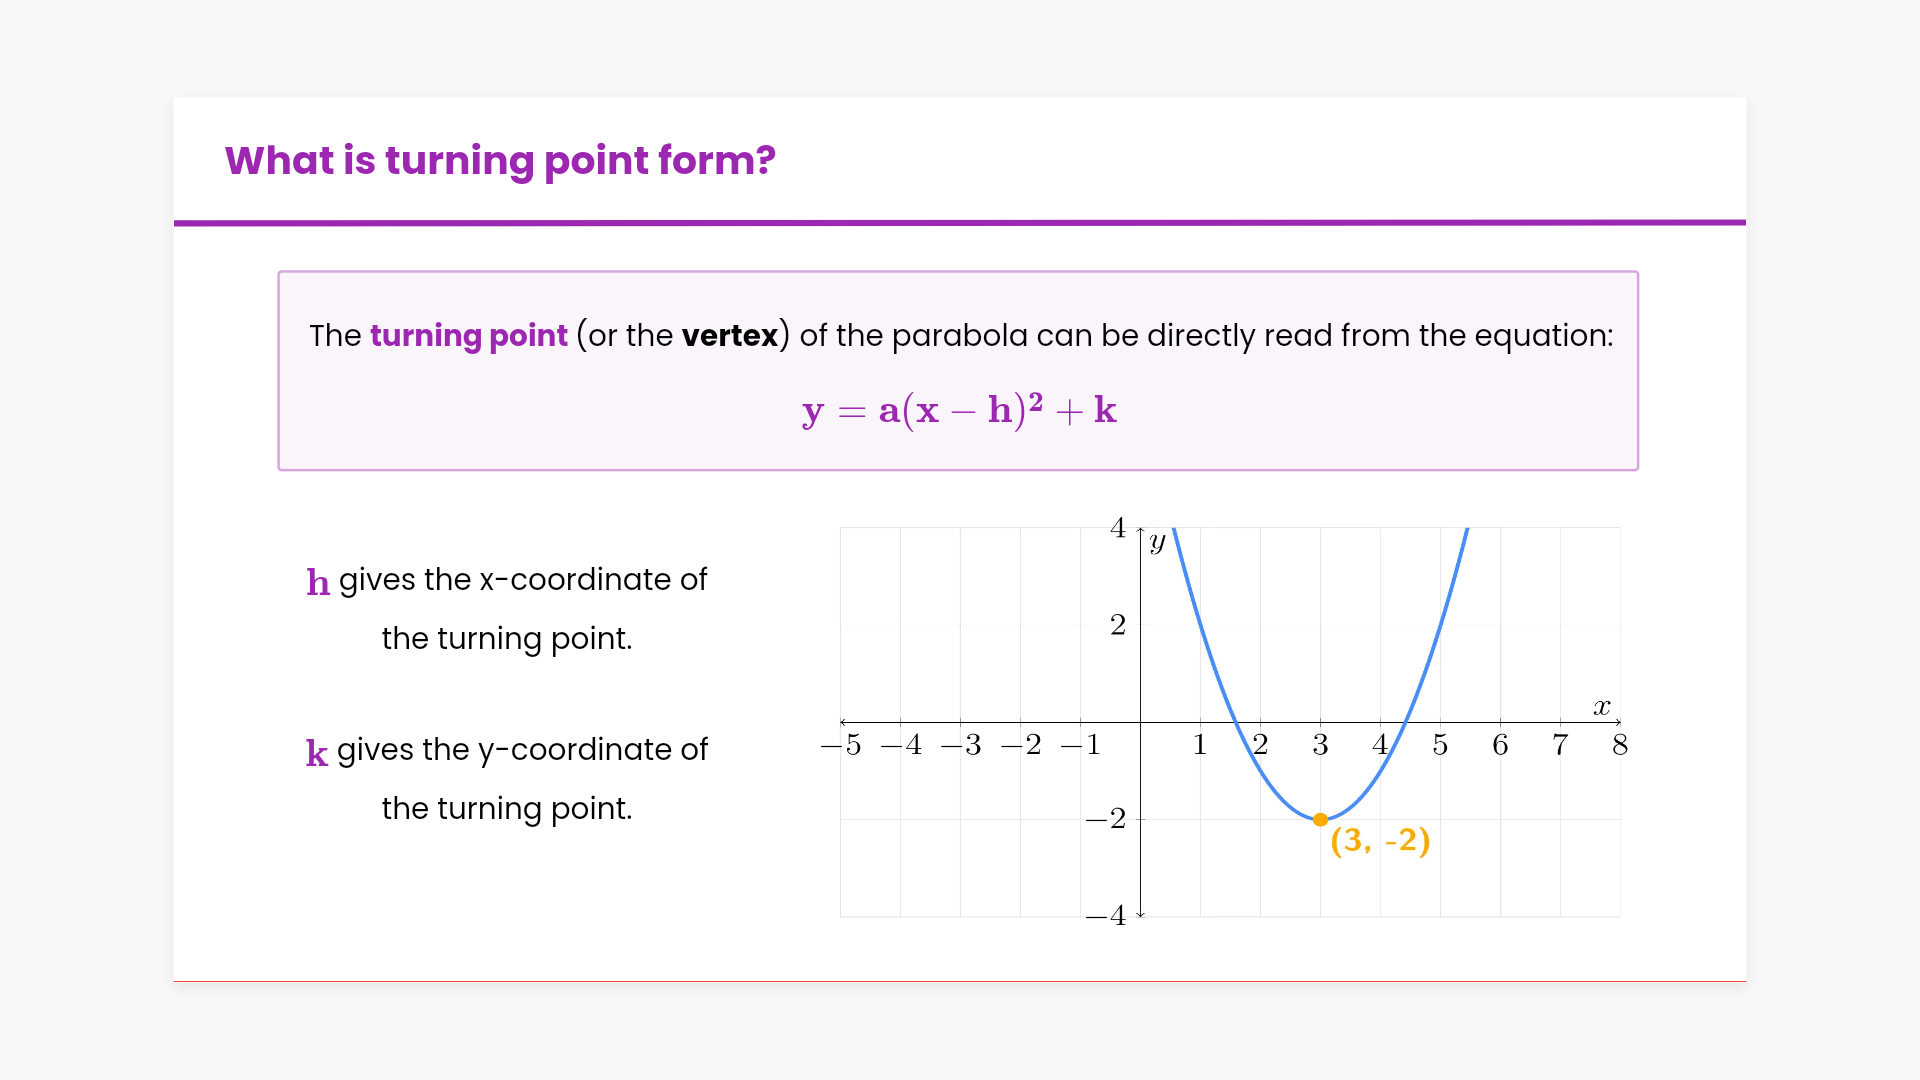Screen dimensions: 1920x1080
Task: Click the tick label 4 on the y-axis
Action: point(1118,528)
